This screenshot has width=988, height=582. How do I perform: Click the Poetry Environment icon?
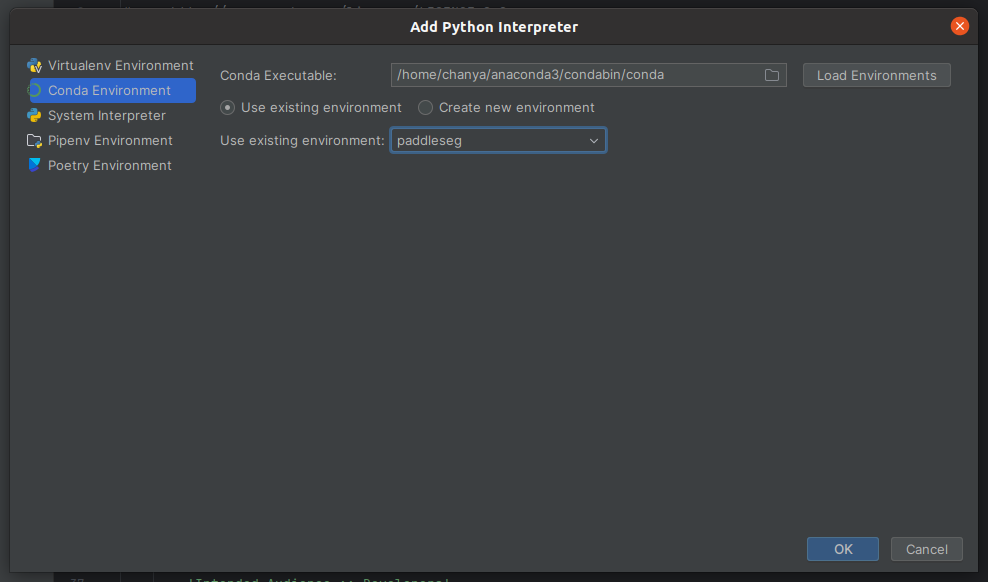tap(34, 165)
